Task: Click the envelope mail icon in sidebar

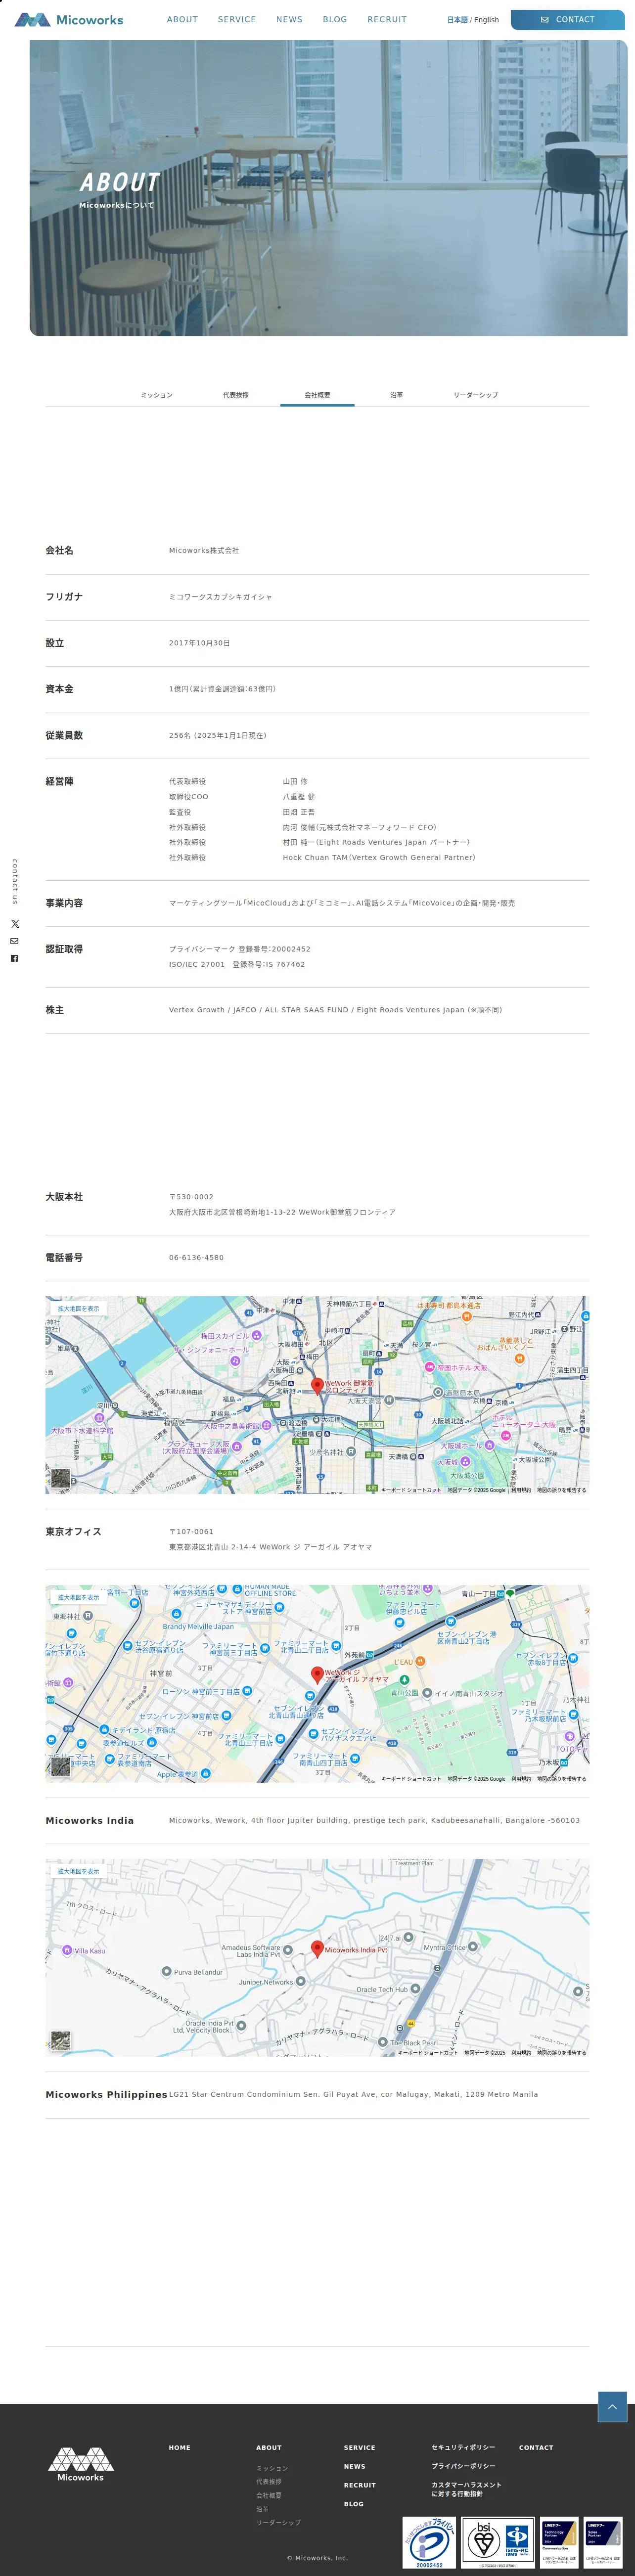Action: [14, 941]
